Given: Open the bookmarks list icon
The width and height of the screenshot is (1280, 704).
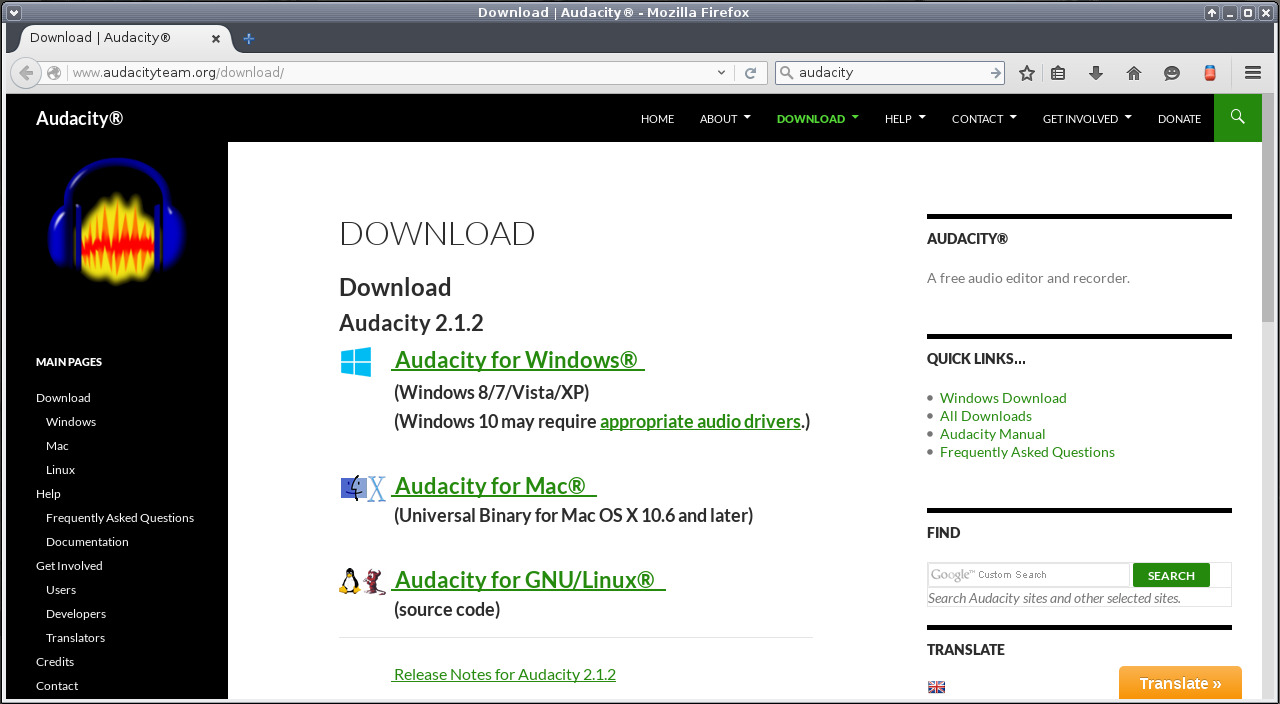Looking at the screenshot, I should pos(1059,73).
